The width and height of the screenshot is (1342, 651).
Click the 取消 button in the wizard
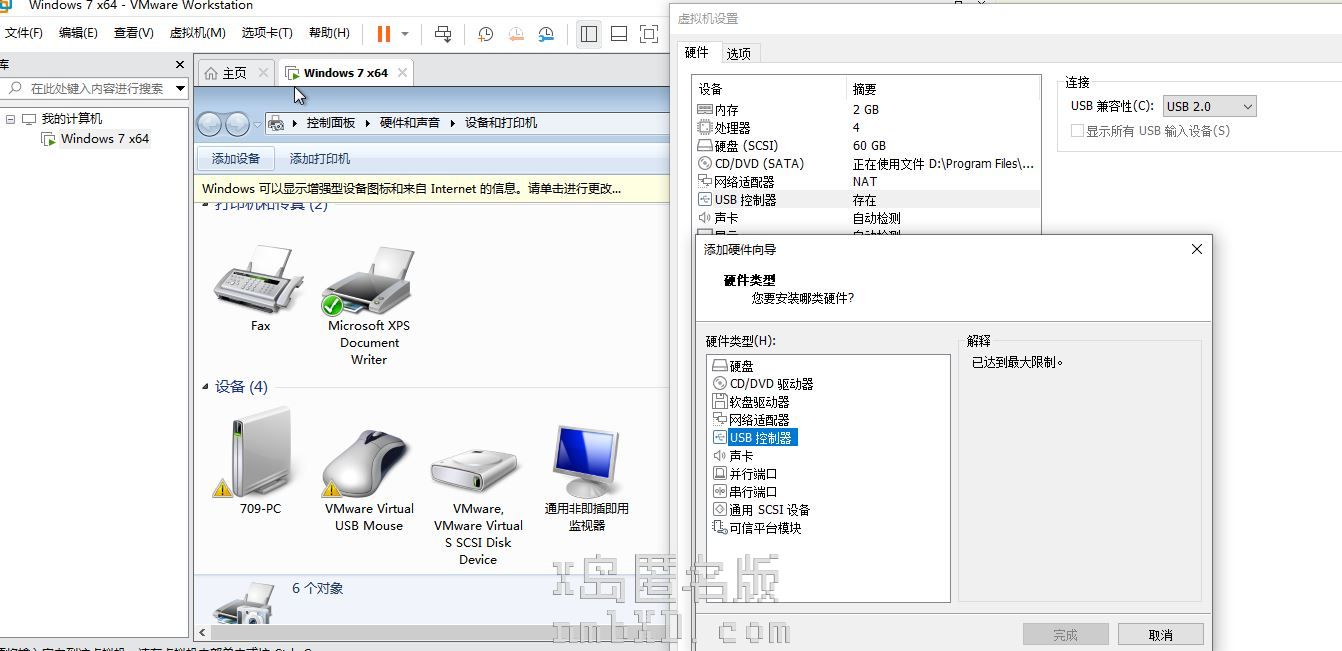(1160, 635)
